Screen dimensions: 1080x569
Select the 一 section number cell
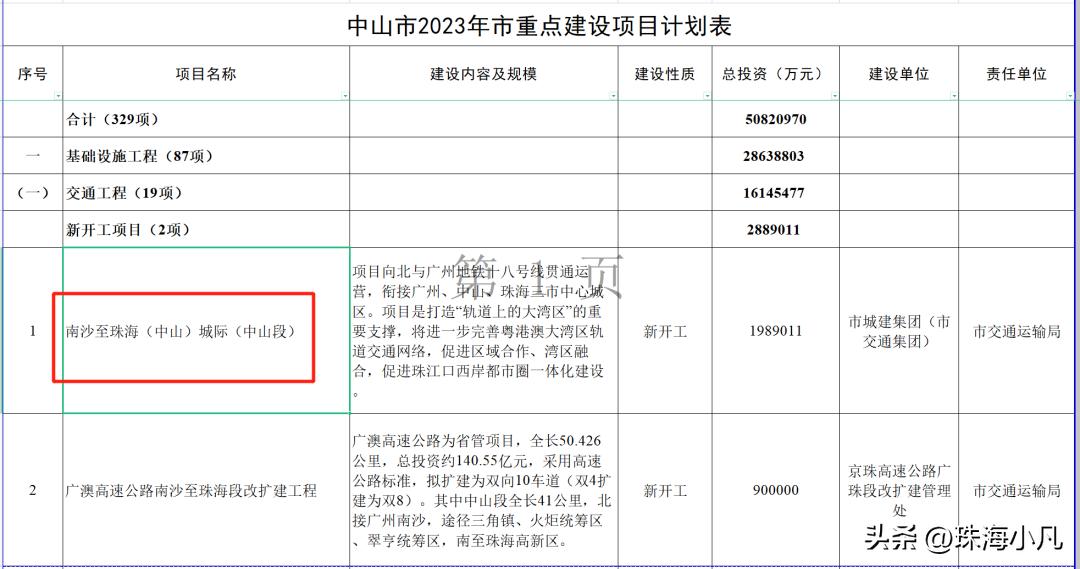click(32, 156)
